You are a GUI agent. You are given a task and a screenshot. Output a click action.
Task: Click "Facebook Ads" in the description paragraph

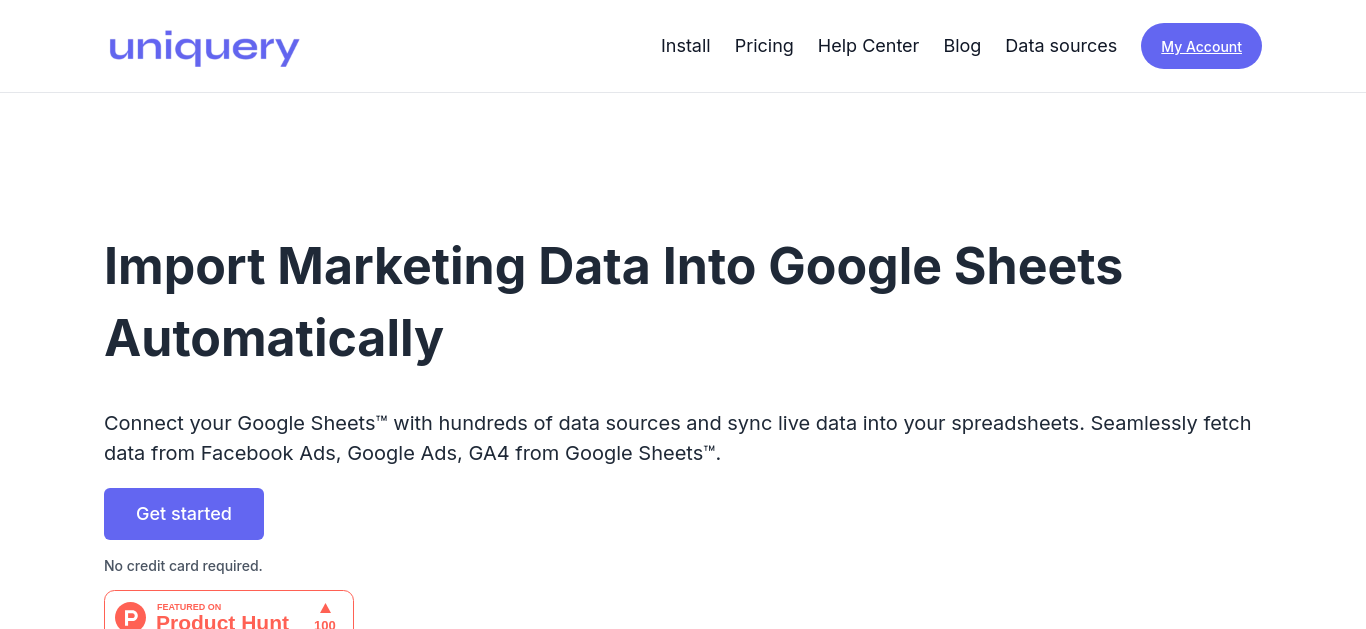(268, 453)
